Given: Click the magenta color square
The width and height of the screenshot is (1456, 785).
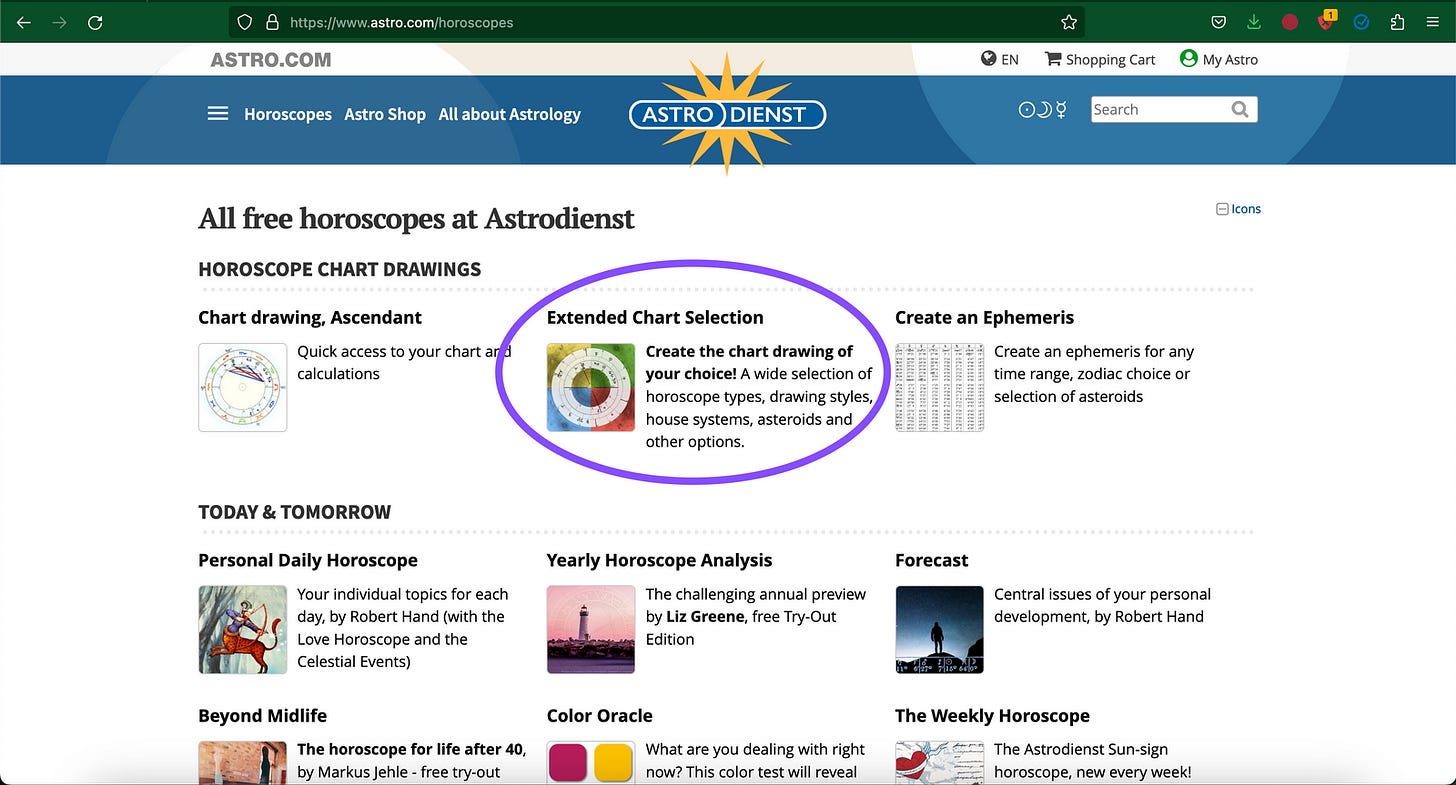Looking at the screenshot, I should coord(568,765).
